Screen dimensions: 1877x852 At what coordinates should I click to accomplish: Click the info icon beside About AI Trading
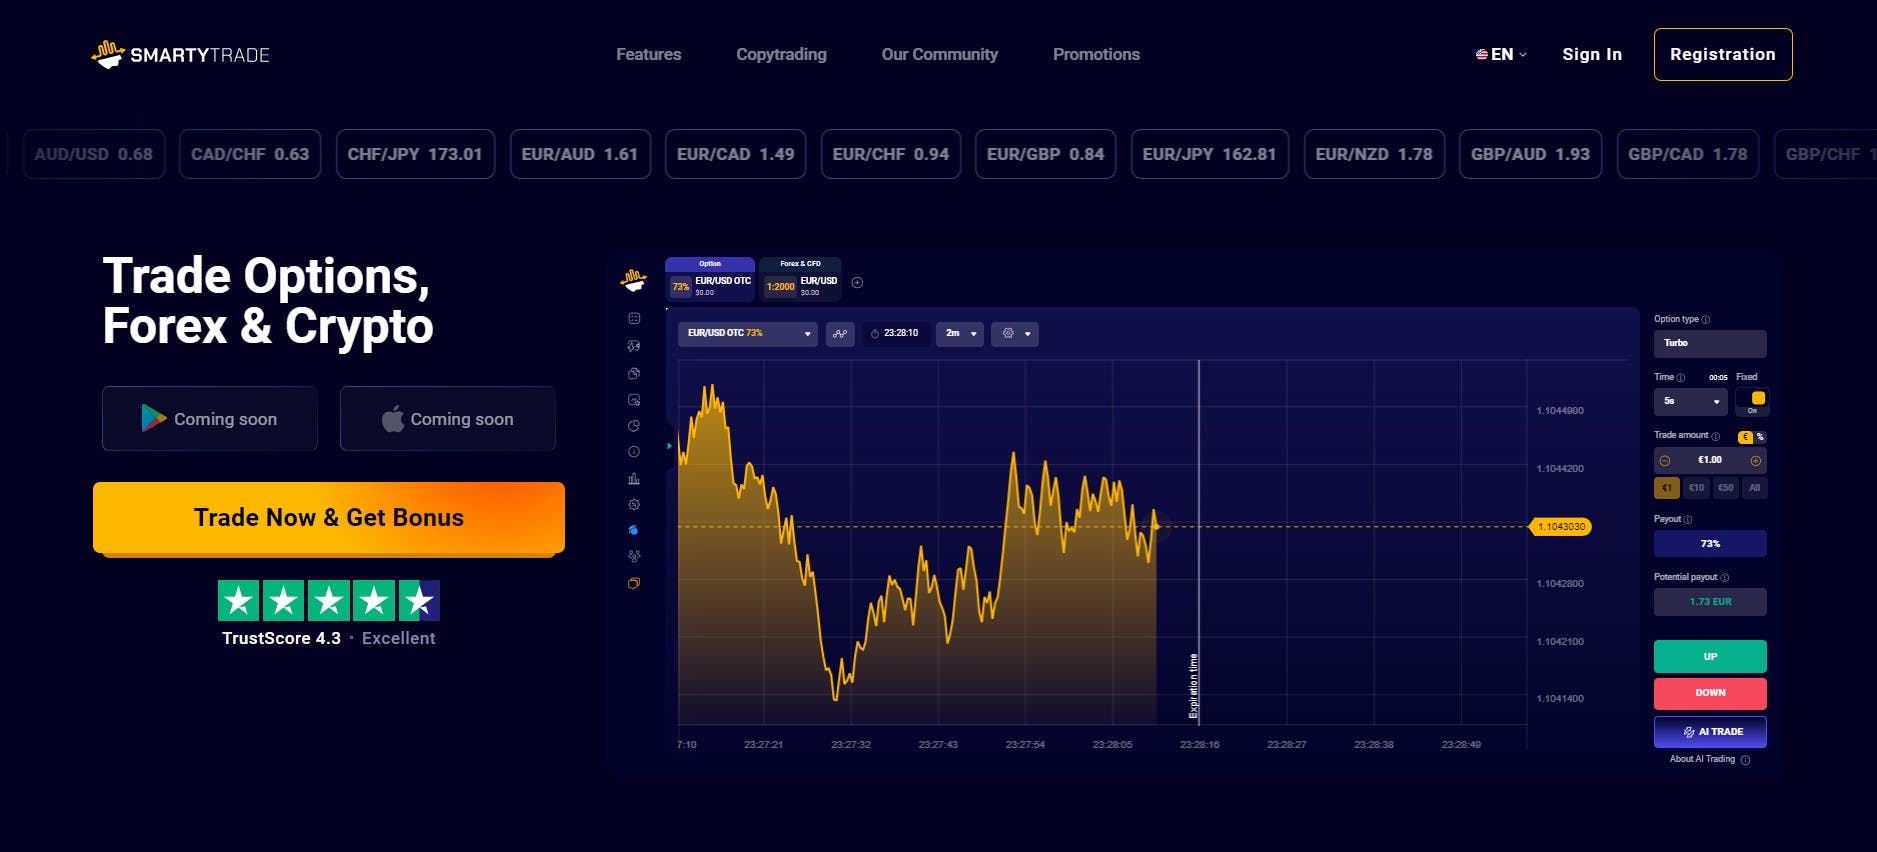[1745, 760]
